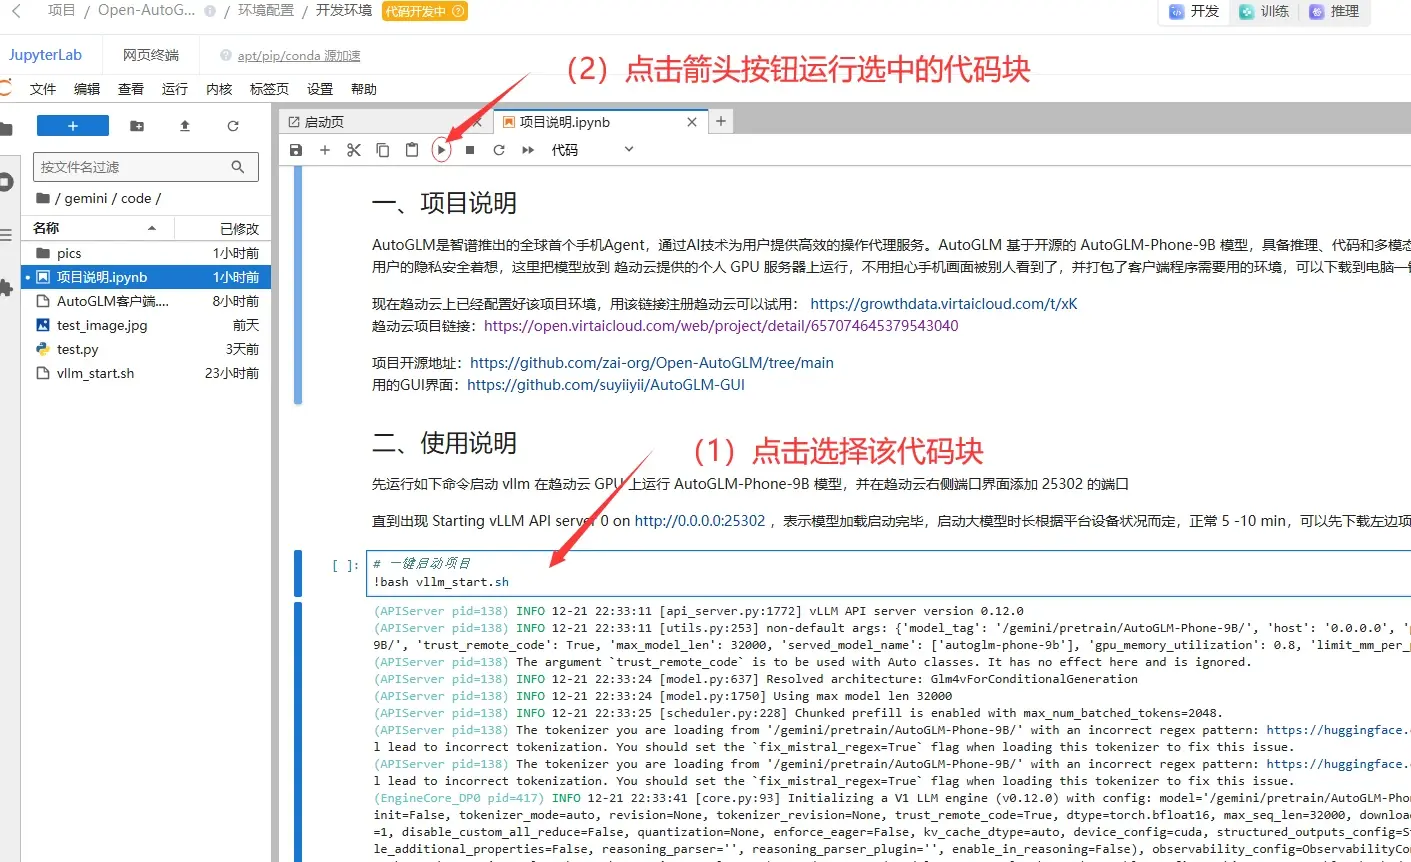Open the 帮助 menu
Image resolution: width=1411 pixels, height=862 pixels.
[364, 89]
